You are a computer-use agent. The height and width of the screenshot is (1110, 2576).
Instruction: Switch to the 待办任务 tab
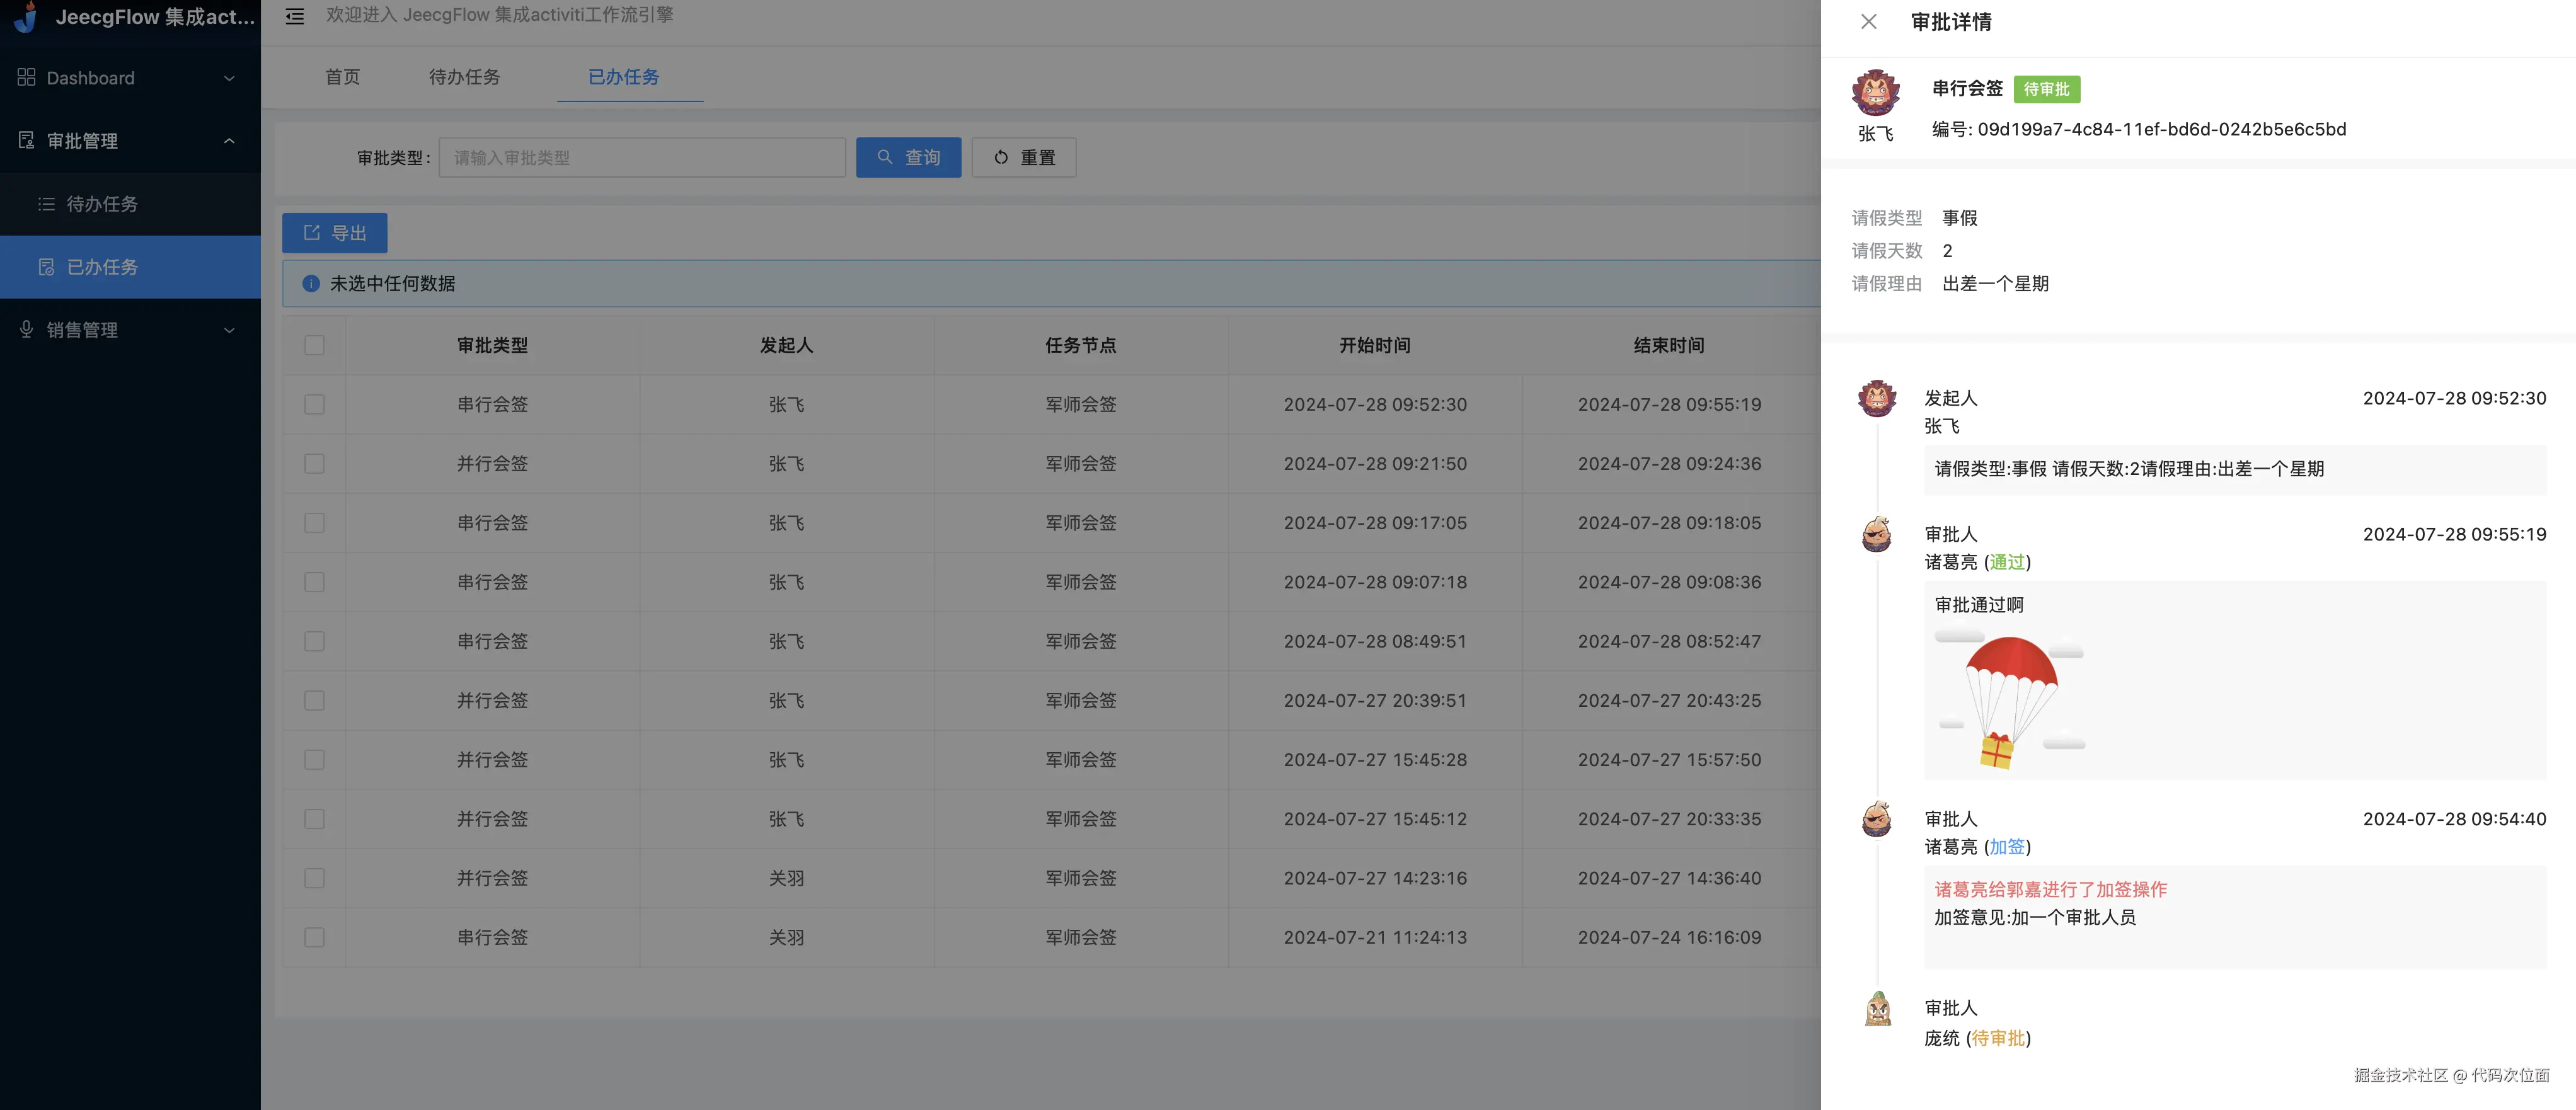pos(464,77)
